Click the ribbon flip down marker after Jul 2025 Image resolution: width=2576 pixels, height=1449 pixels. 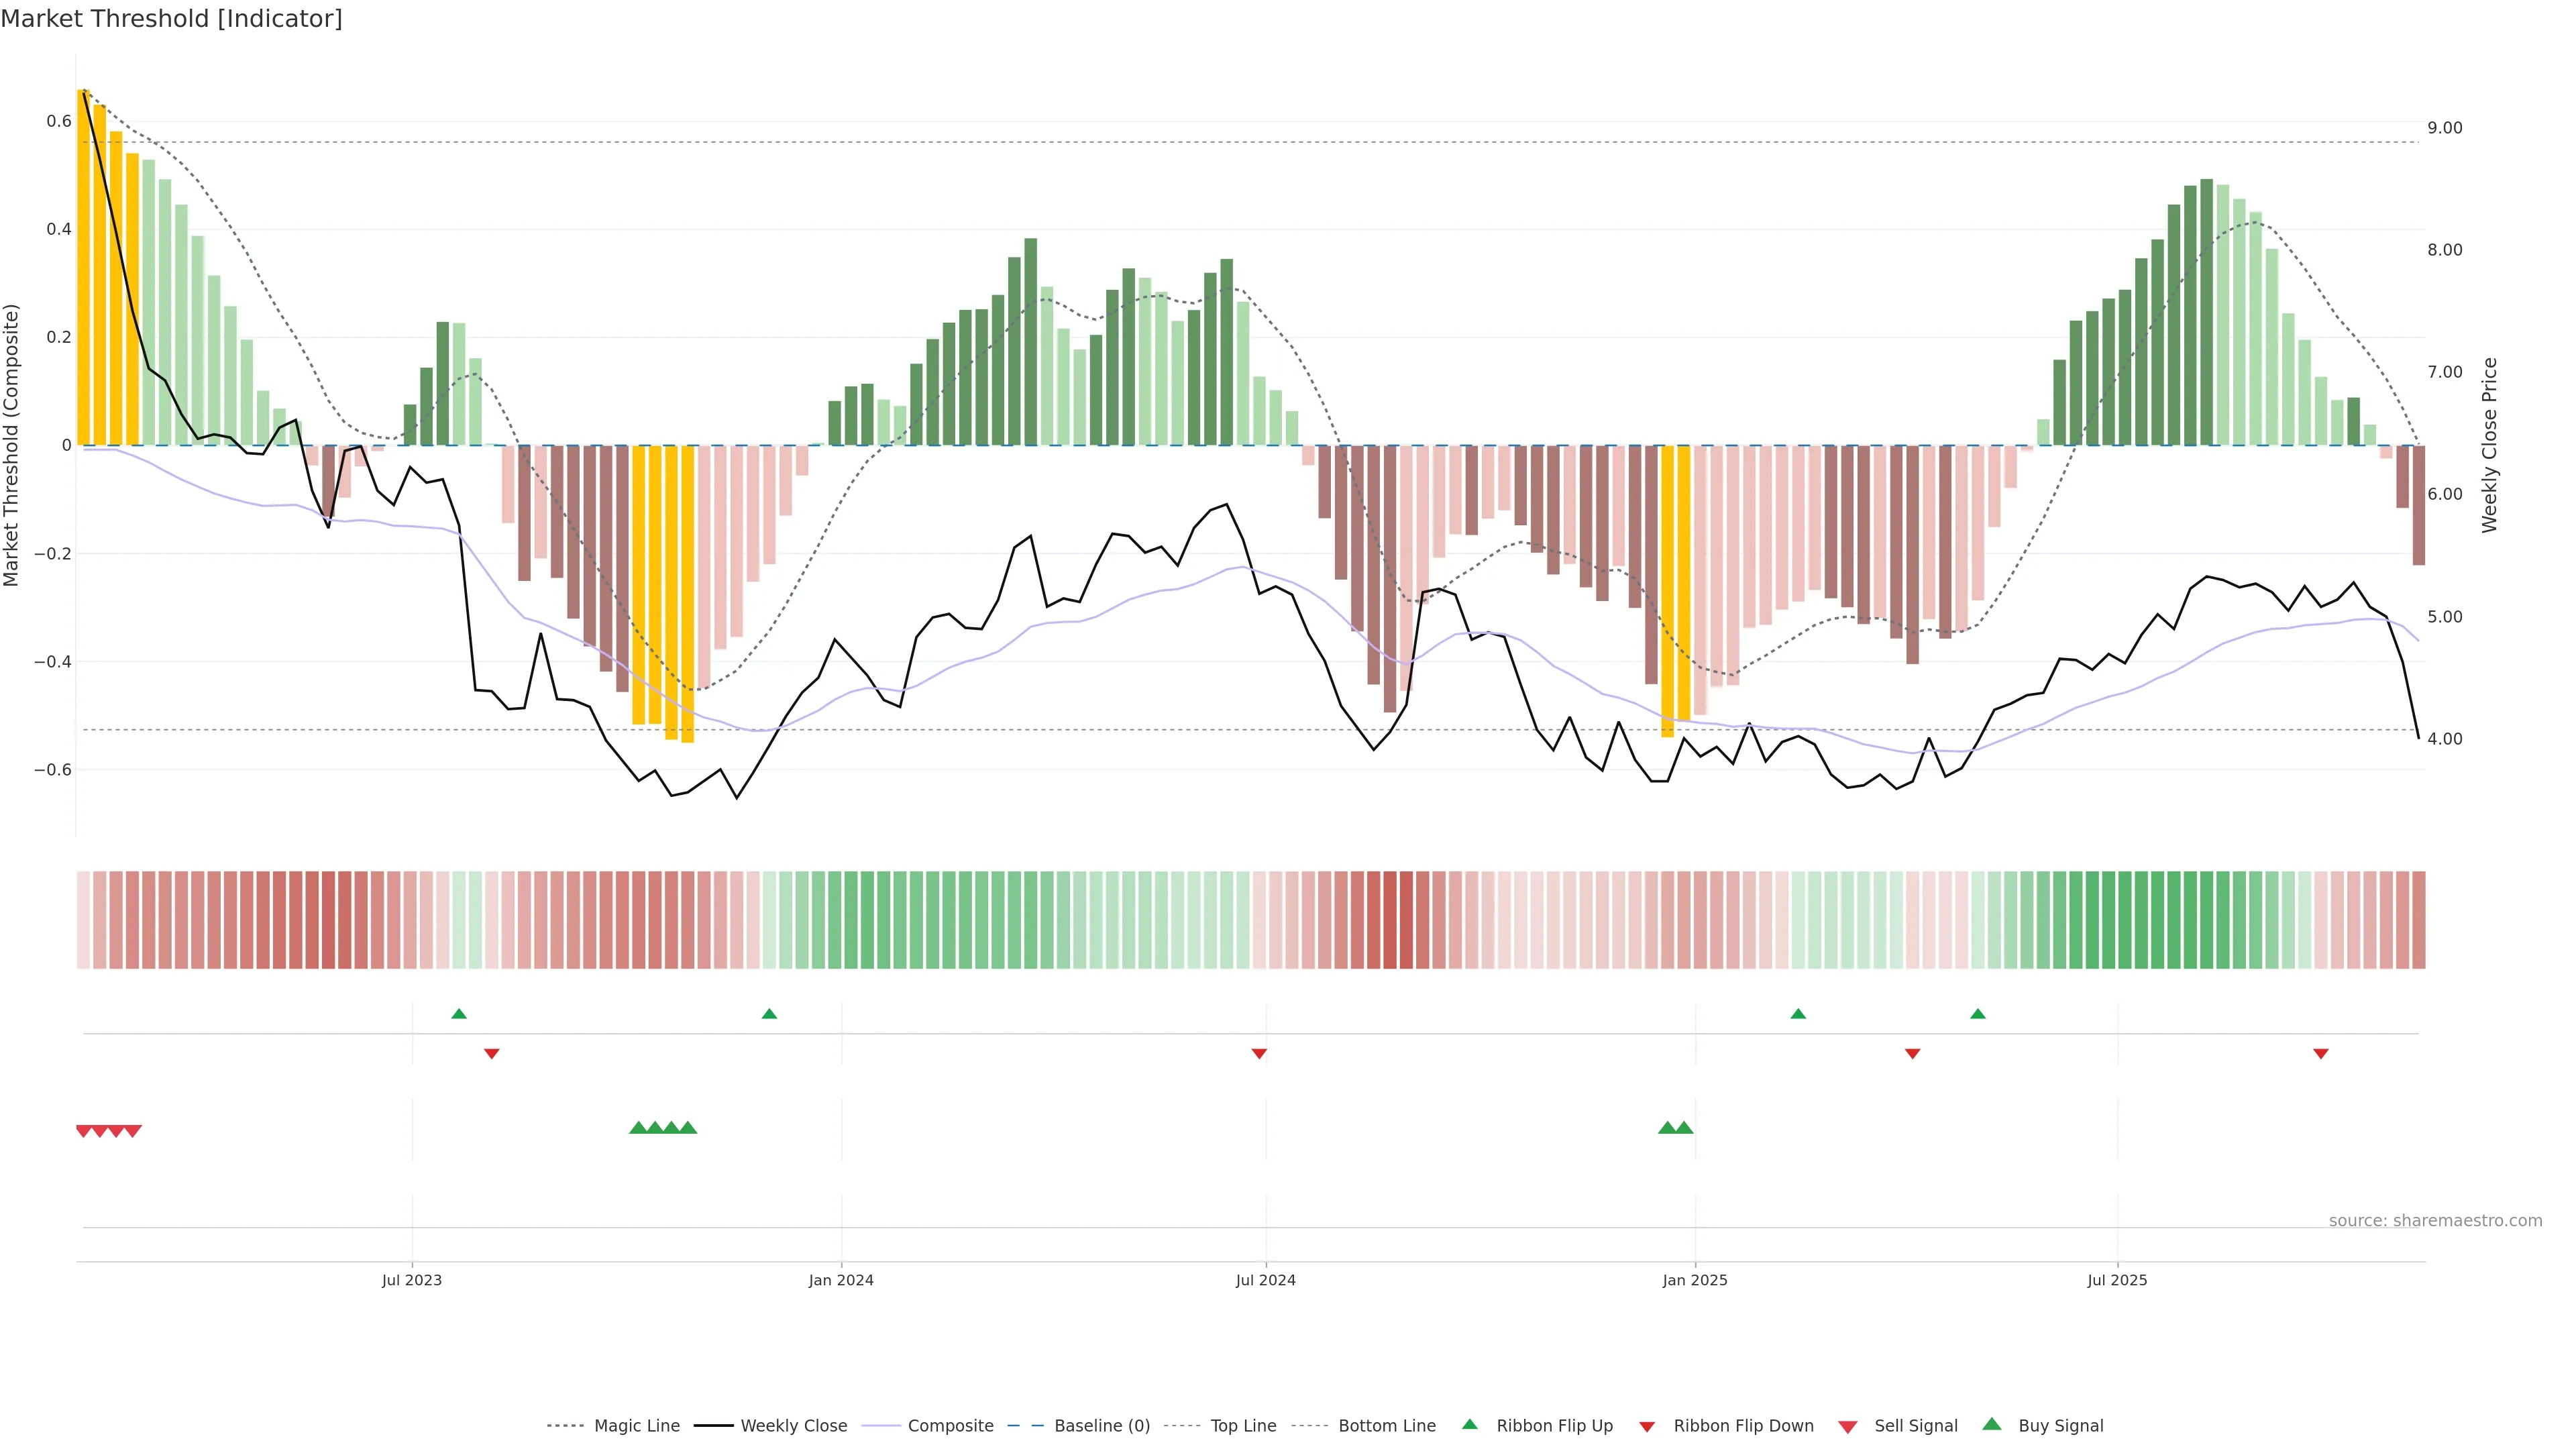[x=2320, y=1053]
